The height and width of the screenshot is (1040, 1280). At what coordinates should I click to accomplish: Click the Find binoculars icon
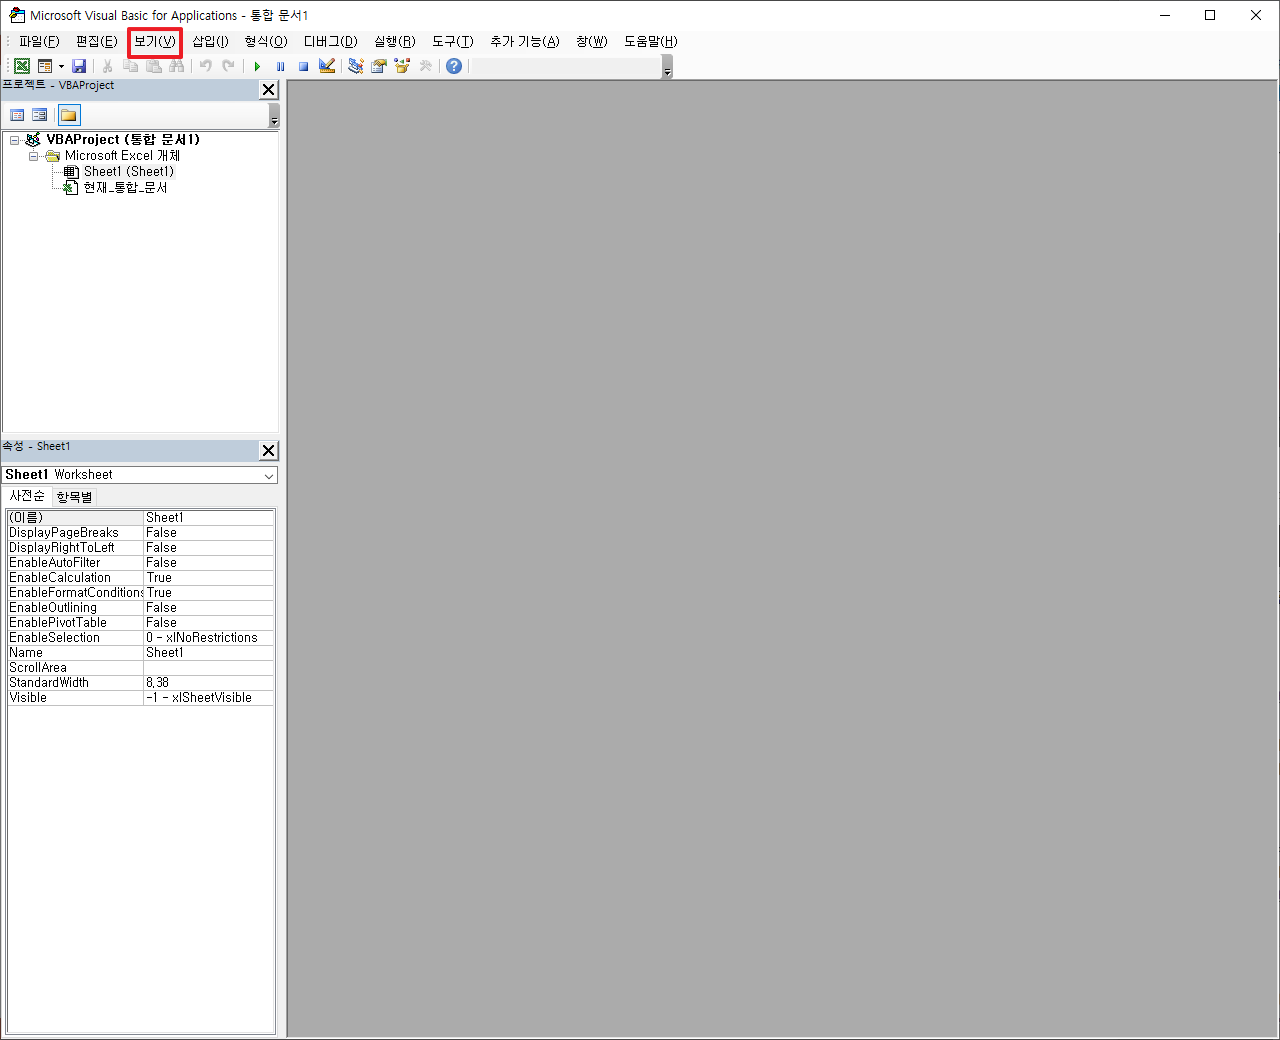(x=176, y=66)
